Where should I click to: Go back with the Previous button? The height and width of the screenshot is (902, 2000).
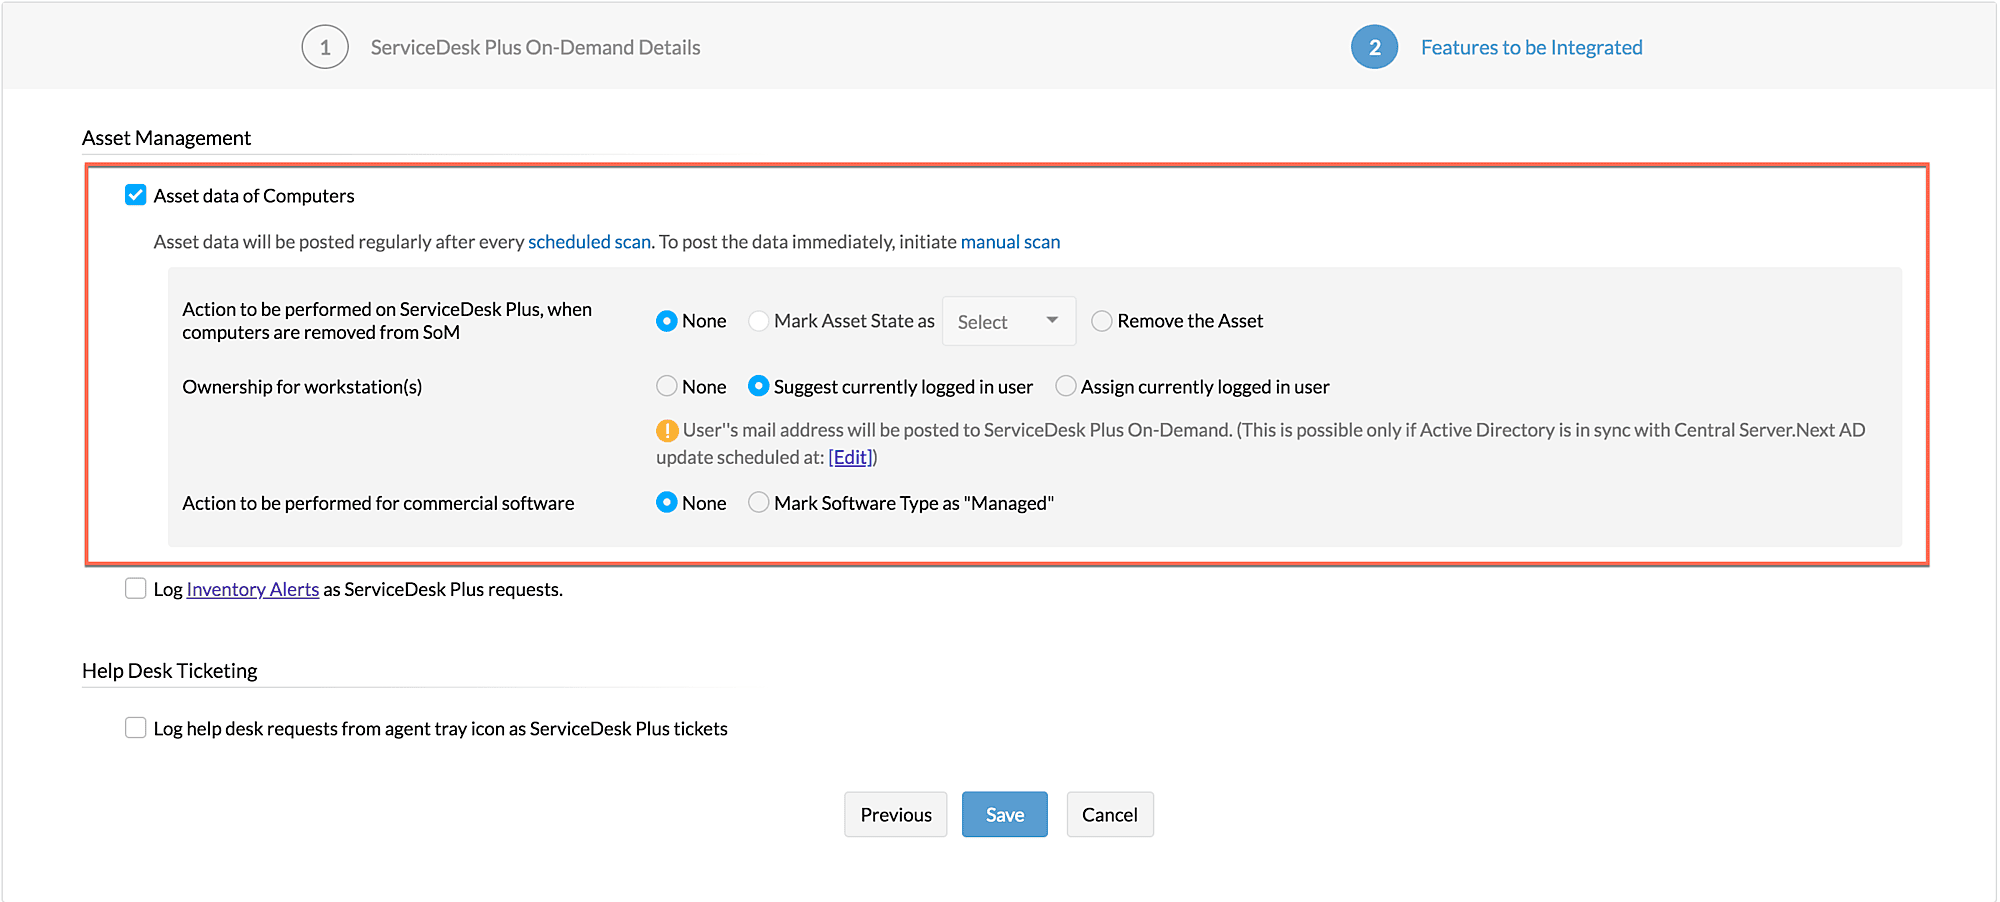(x=895, y=814)
